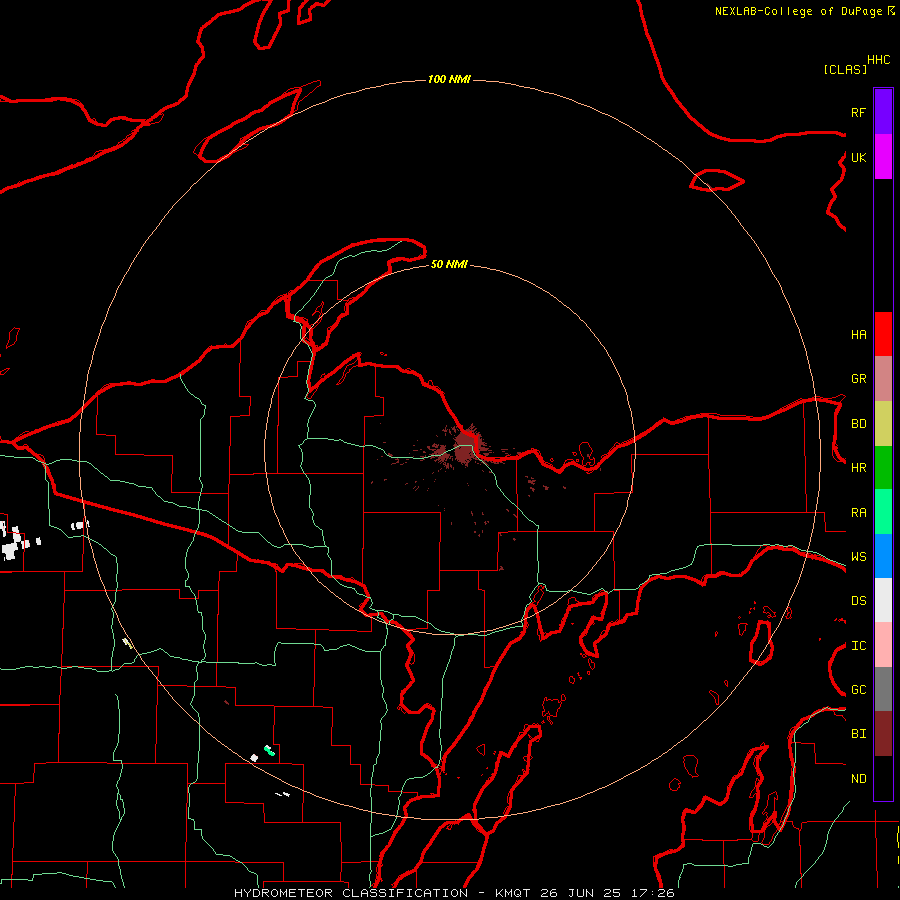This screenshot has height=900, width=900.
Task: Click the GC legend label
Action: click(859, 690)
